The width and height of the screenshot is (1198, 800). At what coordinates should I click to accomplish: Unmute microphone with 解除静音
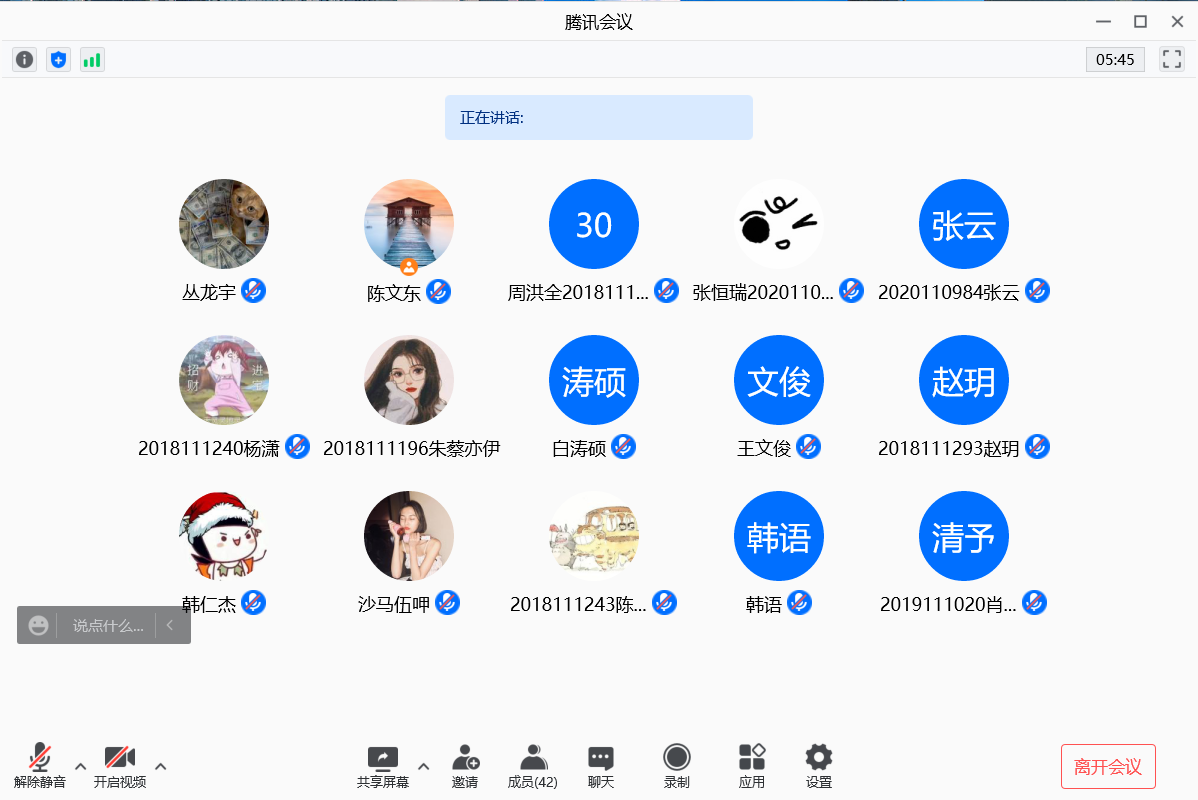click(x=40, y=766)
